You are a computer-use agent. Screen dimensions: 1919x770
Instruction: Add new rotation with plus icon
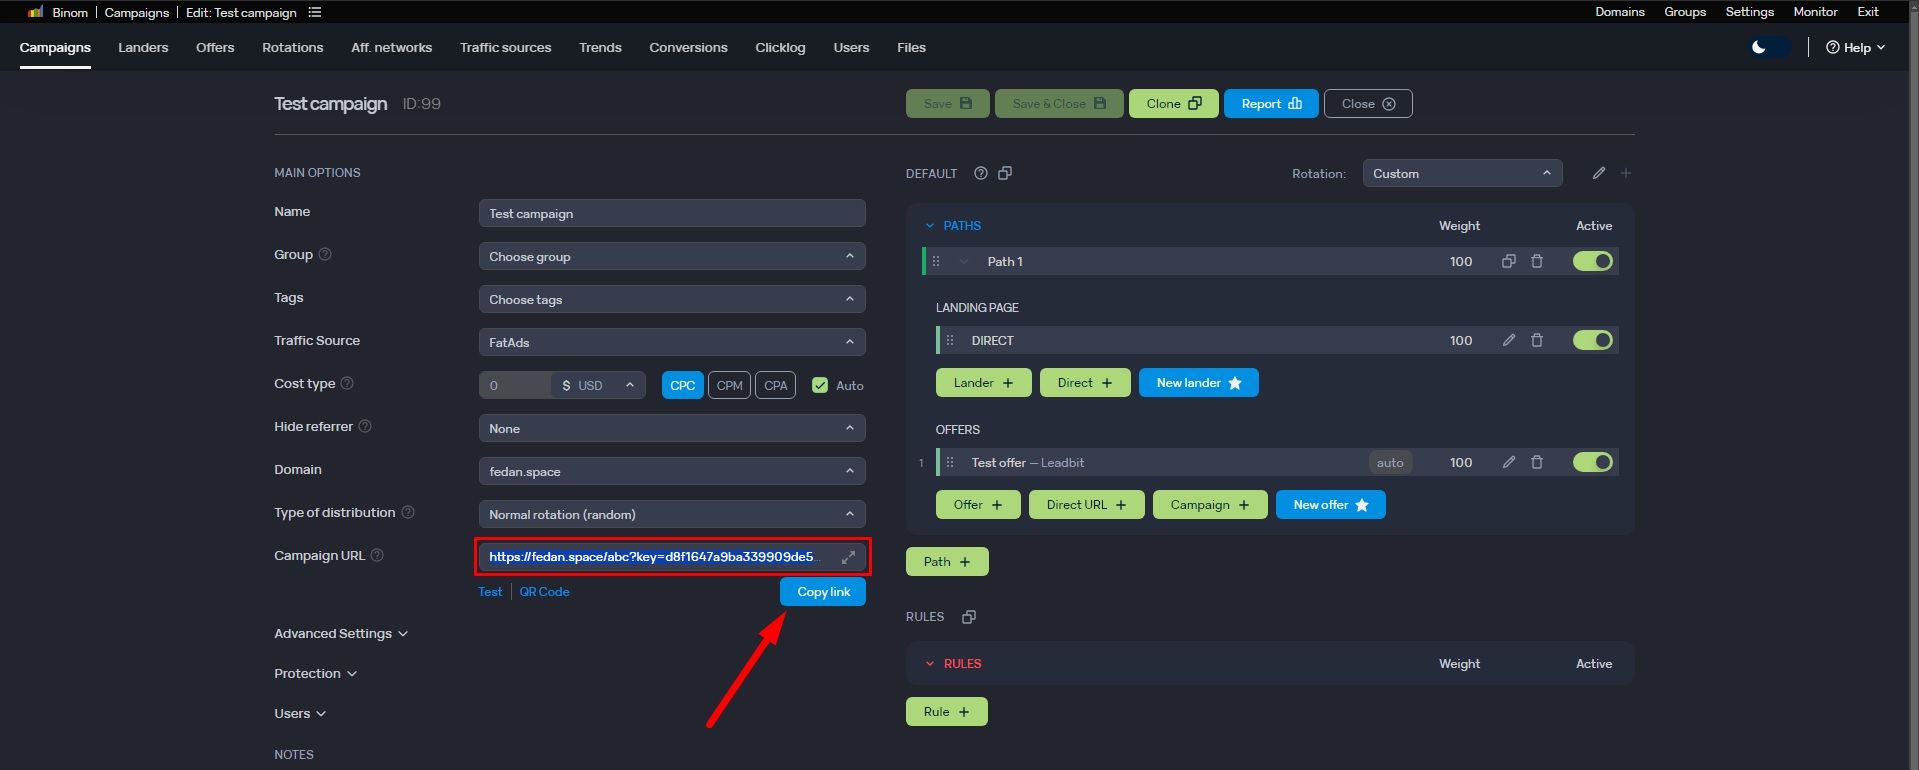[x=1626, y=173]
